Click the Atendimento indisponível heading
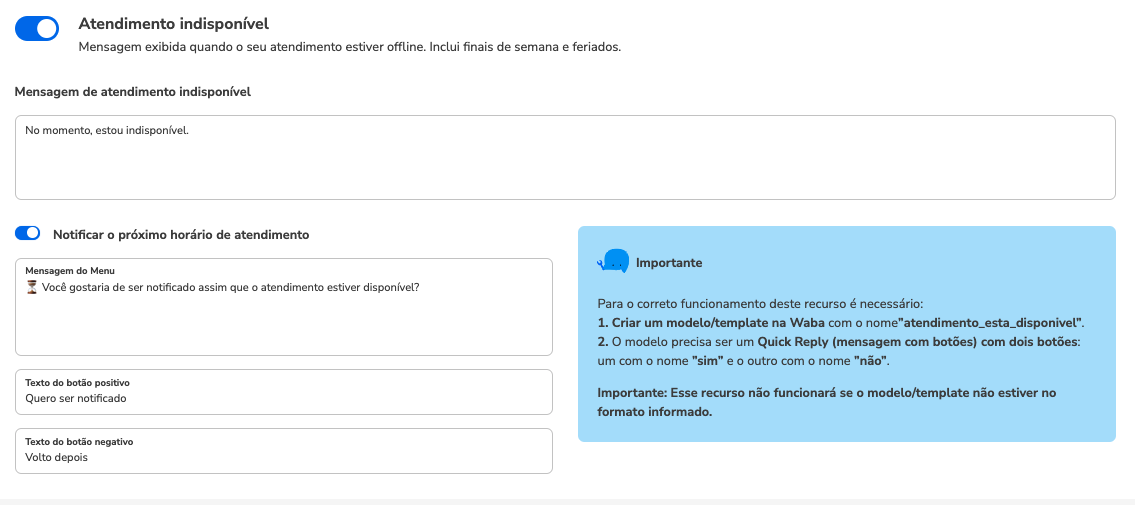The image size is (1135, 505). (x=174, y=24)
